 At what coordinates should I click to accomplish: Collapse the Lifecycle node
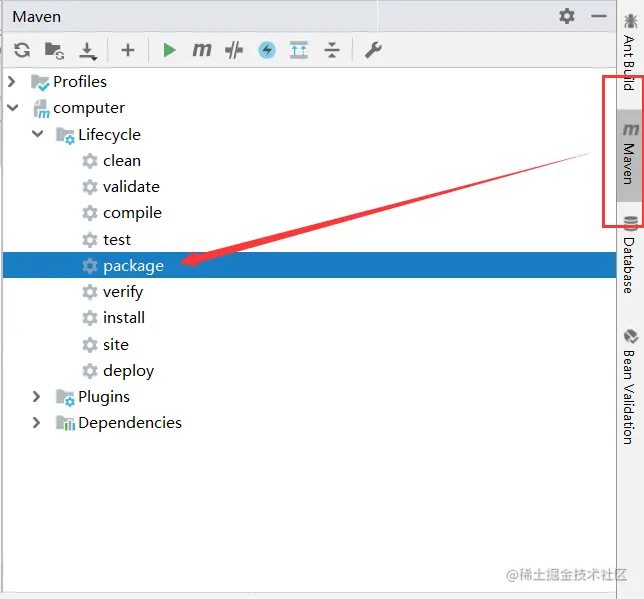point(37,134)
